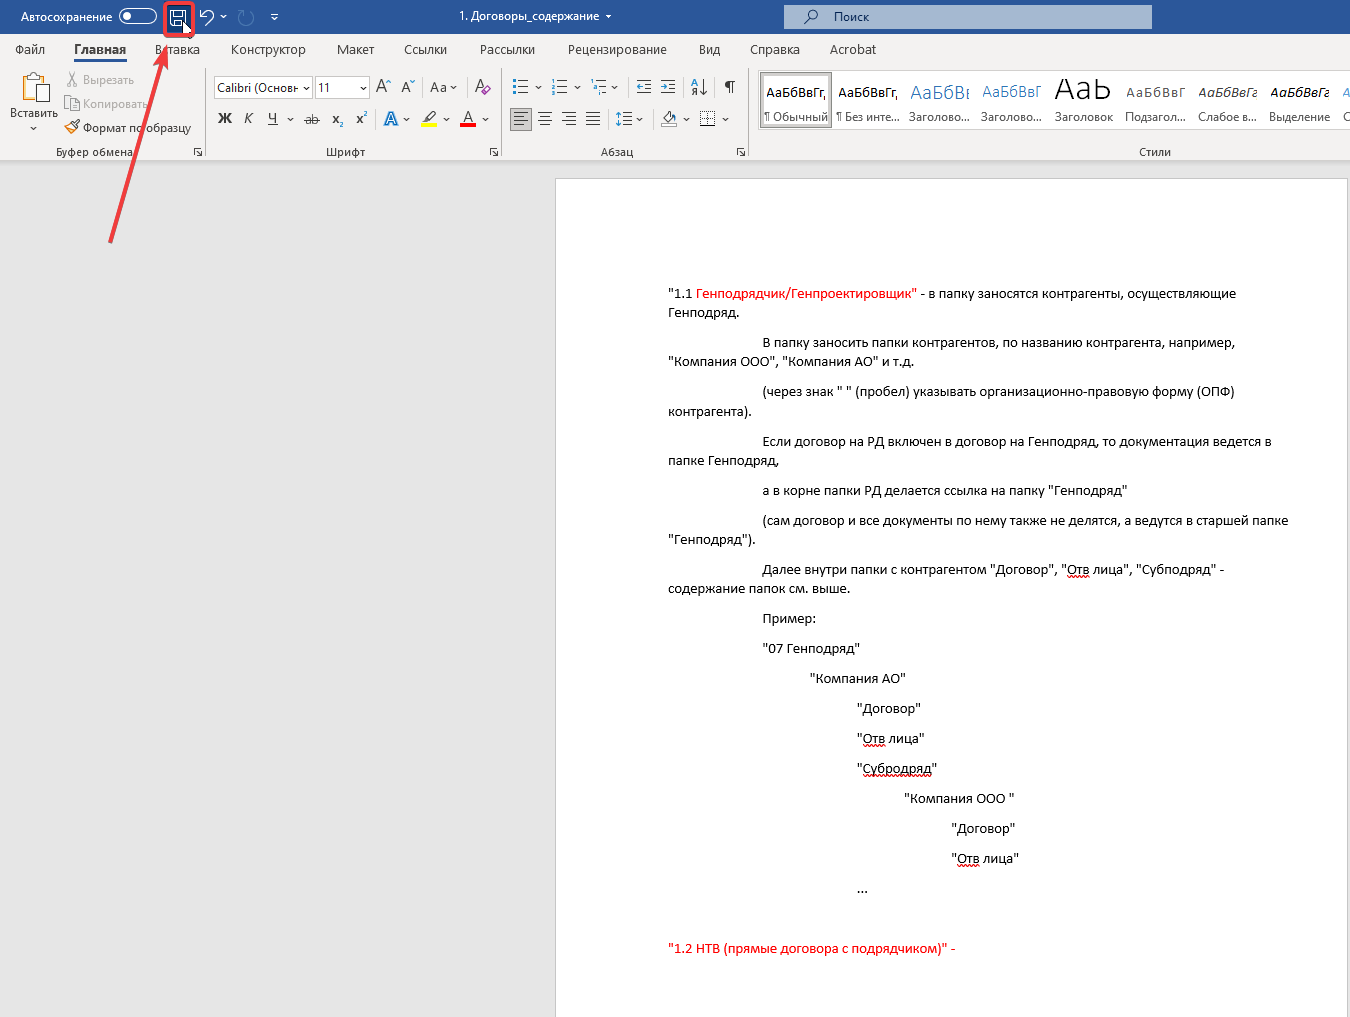This screenshot has width=1350, height=1017.
Task: Click the Line spacing icon
Action: pyautogui.click(x=624, y=119)
